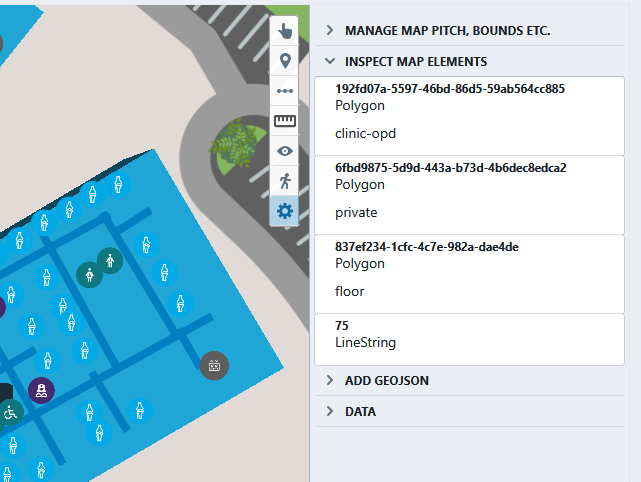The height and width of the screenshot is (482, 641).
Task: Click the gray reception desk marker on map
Action: [x=214, y=365]
